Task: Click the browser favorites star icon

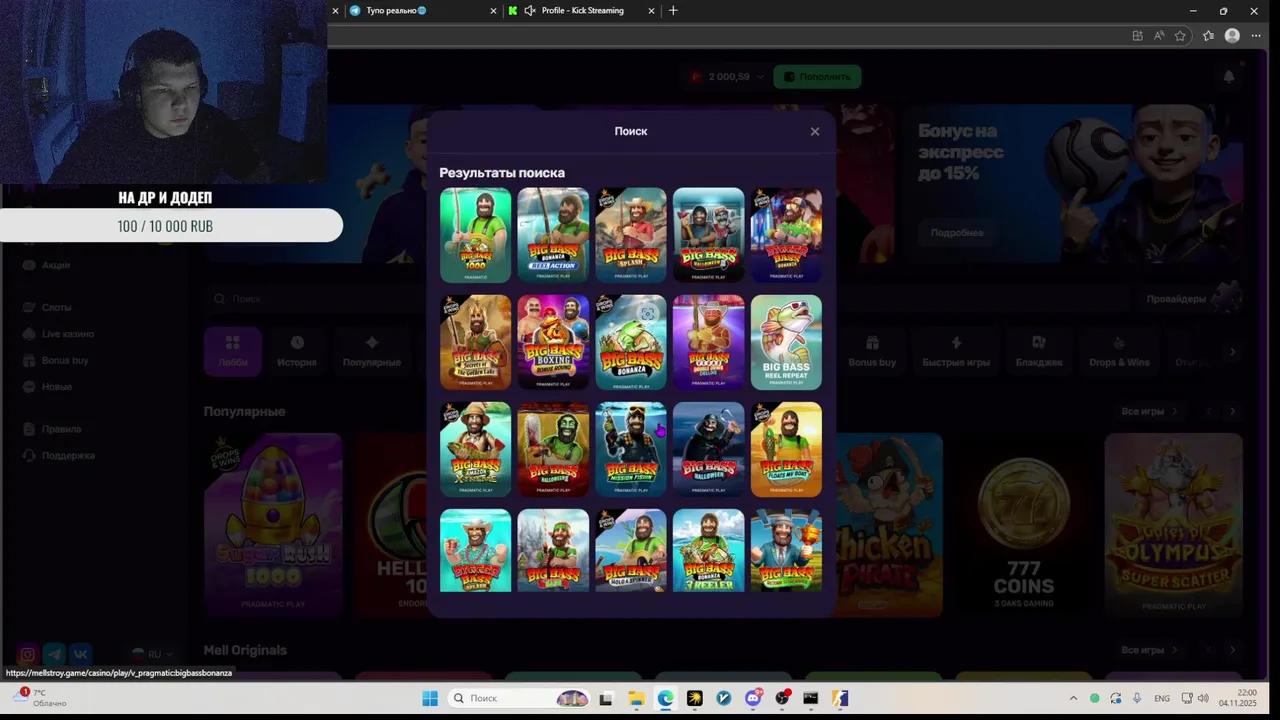Action: (1180, 35)
